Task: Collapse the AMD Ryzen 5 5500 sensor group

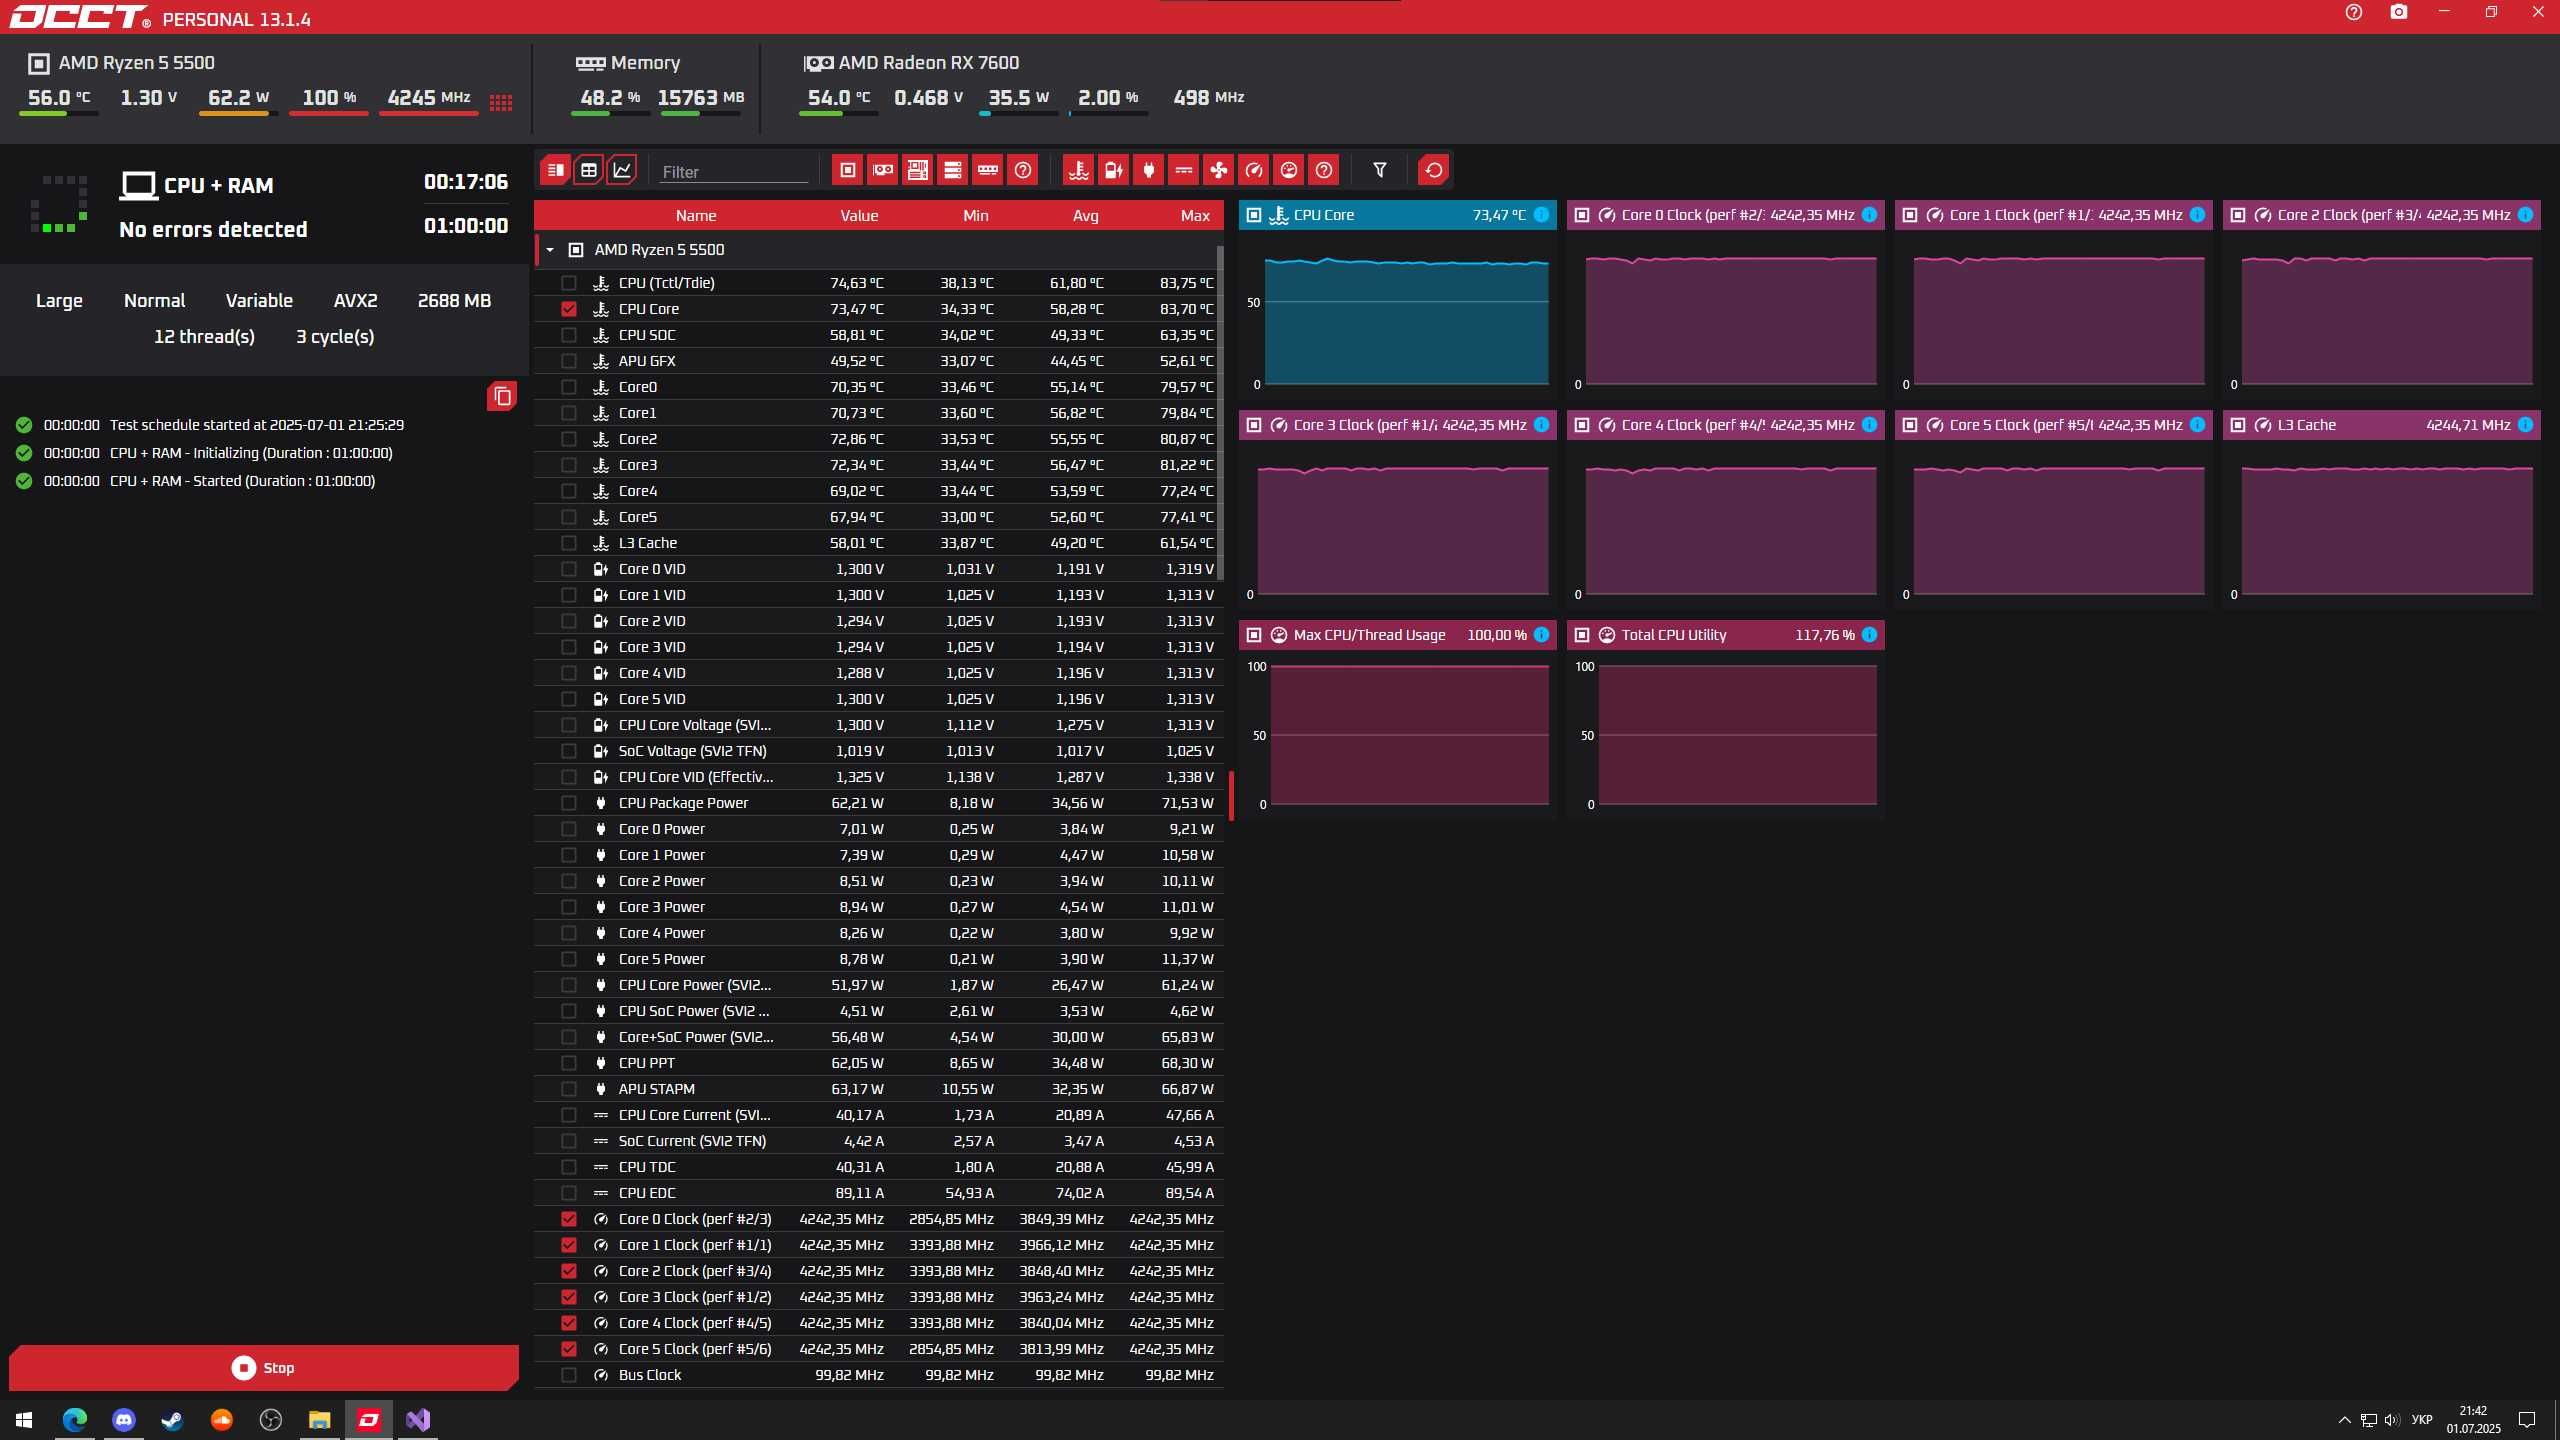Action: [550, 250]
